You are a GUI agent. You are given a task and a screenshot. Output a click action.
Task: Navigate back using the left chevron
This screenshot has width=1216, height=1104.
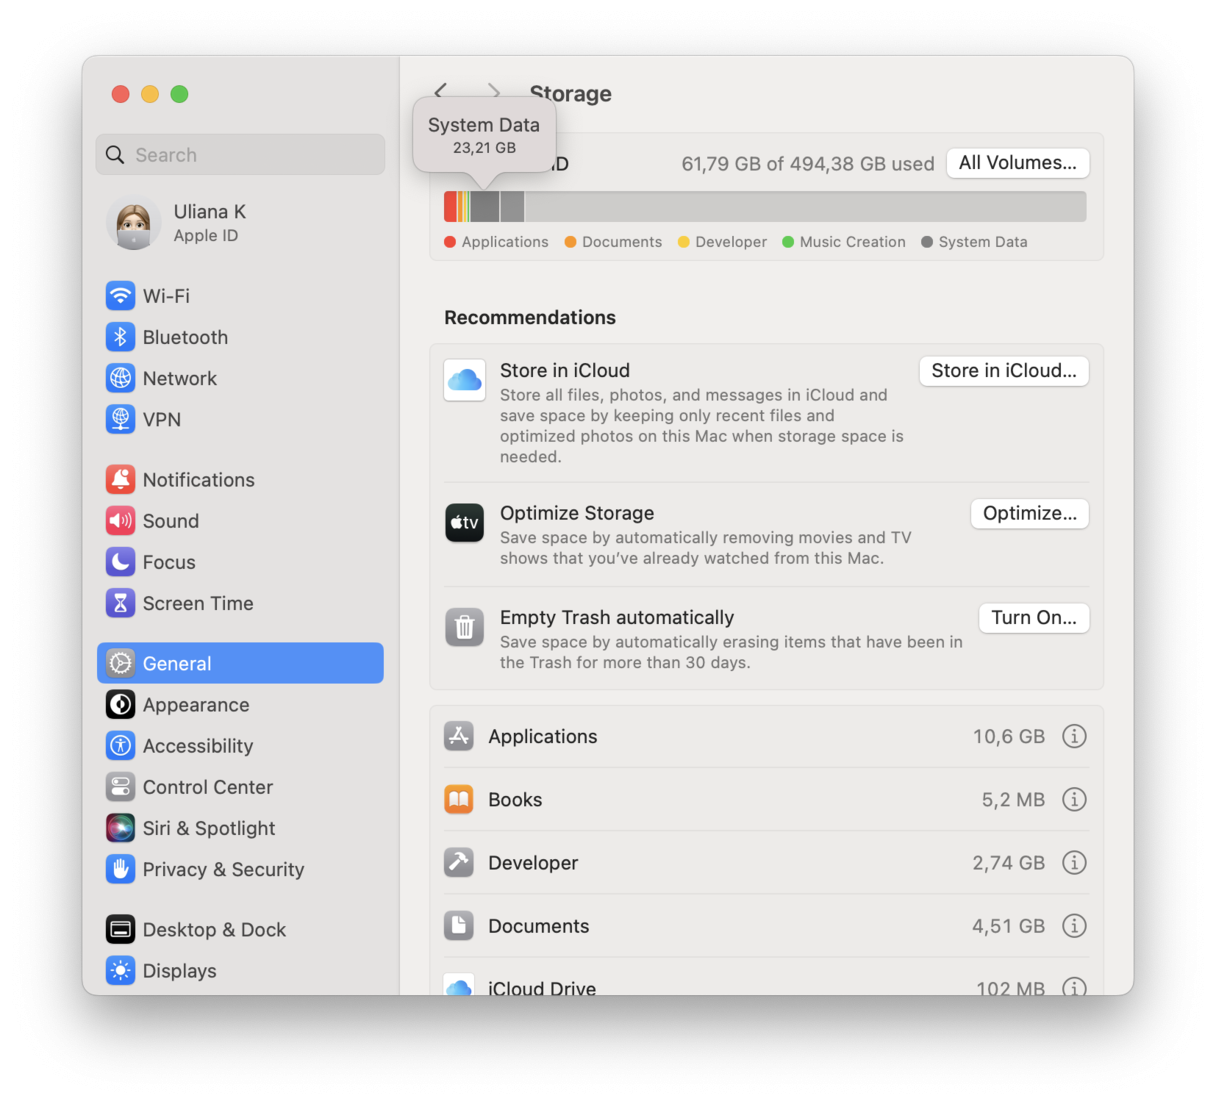[x=441, y=93]
